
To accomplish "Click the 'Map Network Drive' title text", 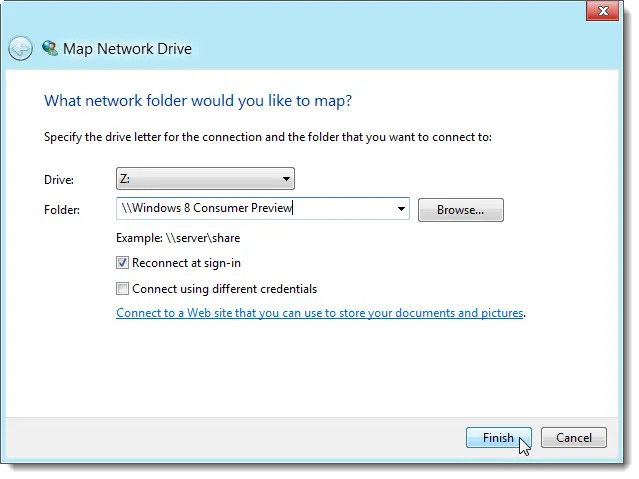I will pos(127,49).
